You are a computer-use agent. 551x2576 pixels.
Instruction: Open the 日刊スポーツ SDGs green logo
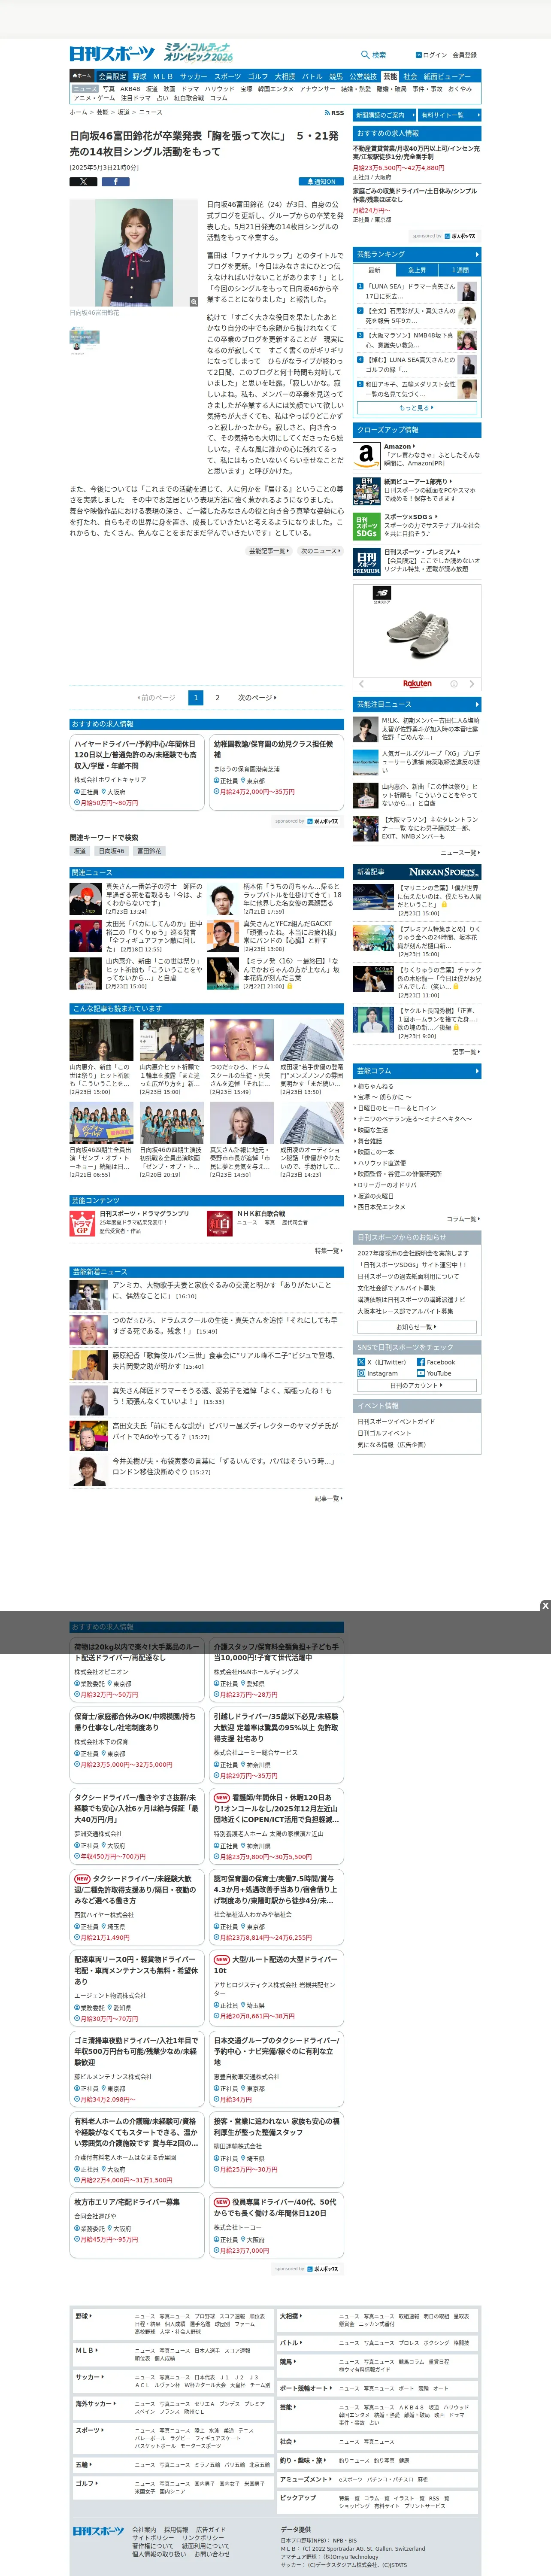pos(366,526)
